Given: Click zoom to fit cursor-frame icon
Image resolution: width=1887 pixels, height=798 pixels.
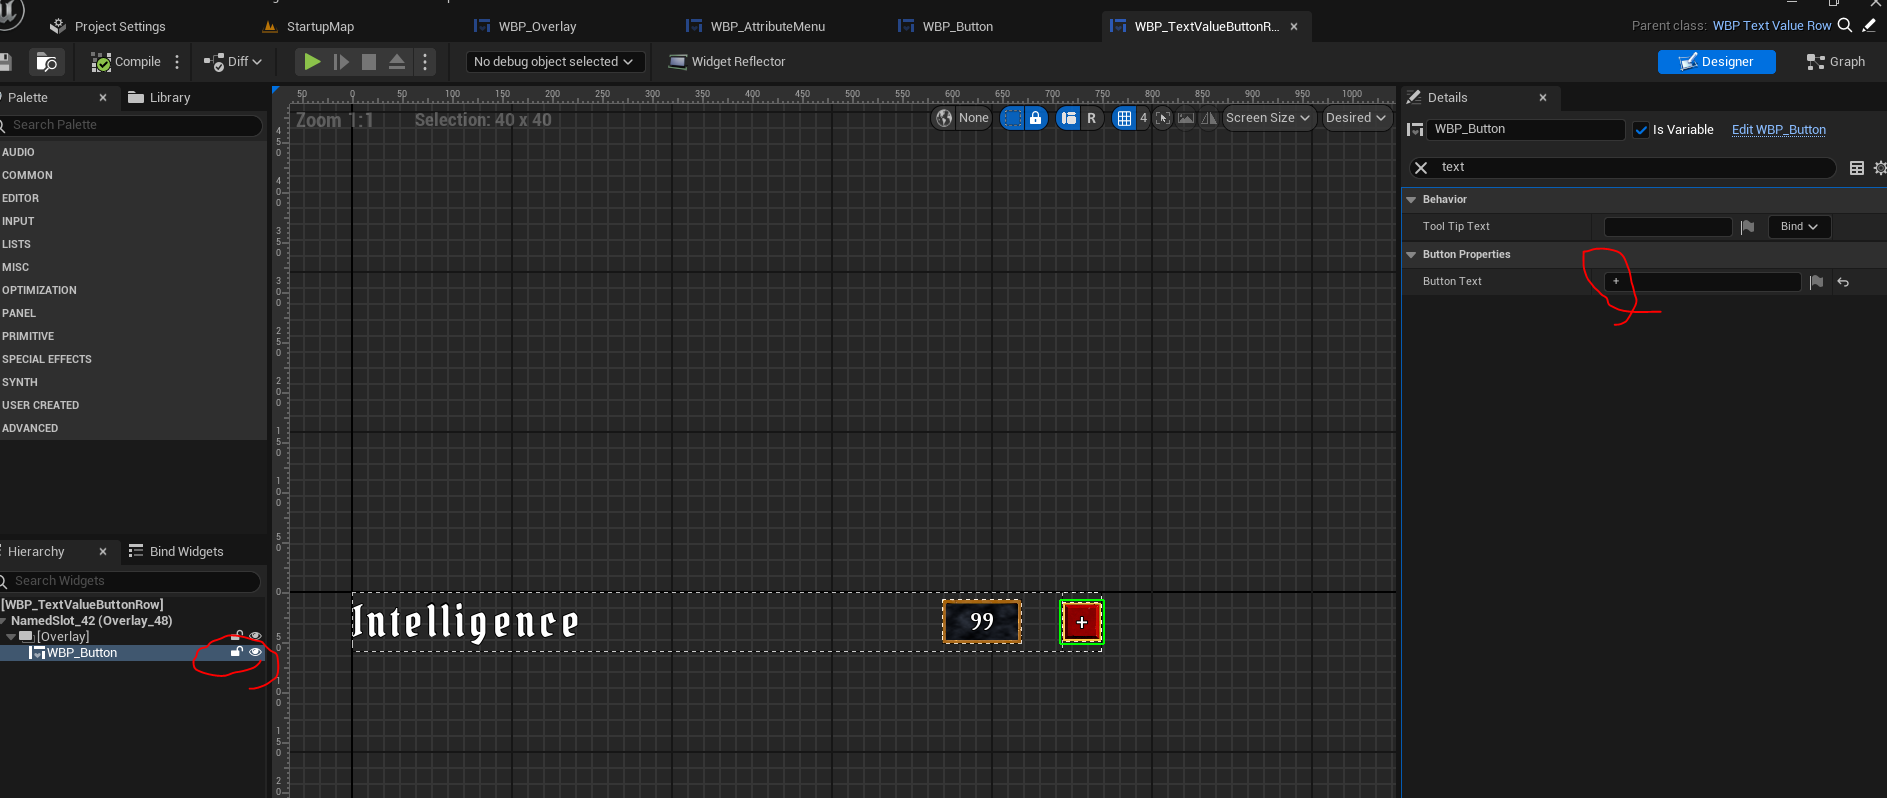Looking at the screenshot, I should click(x=1163, y=118).
